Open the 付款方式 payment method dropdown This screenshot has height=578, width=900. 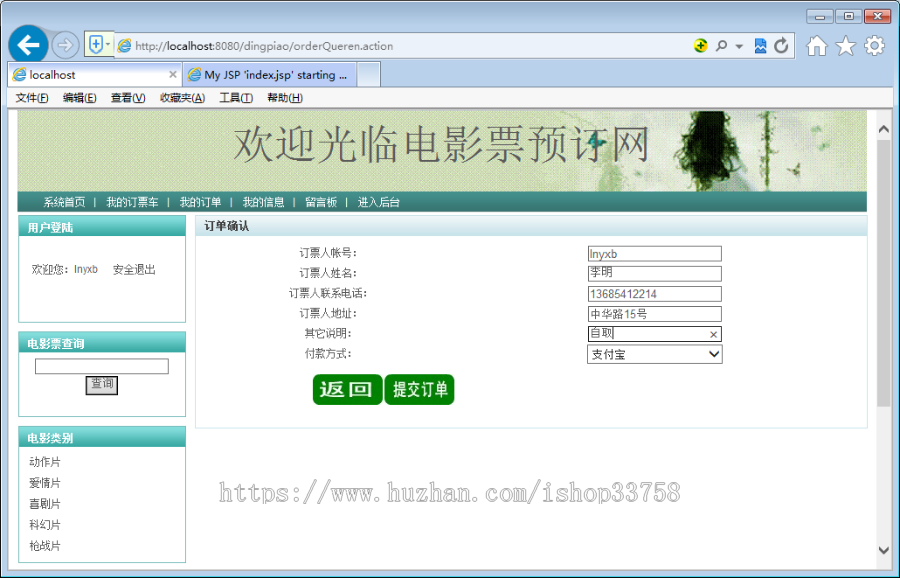coord(714,354)
